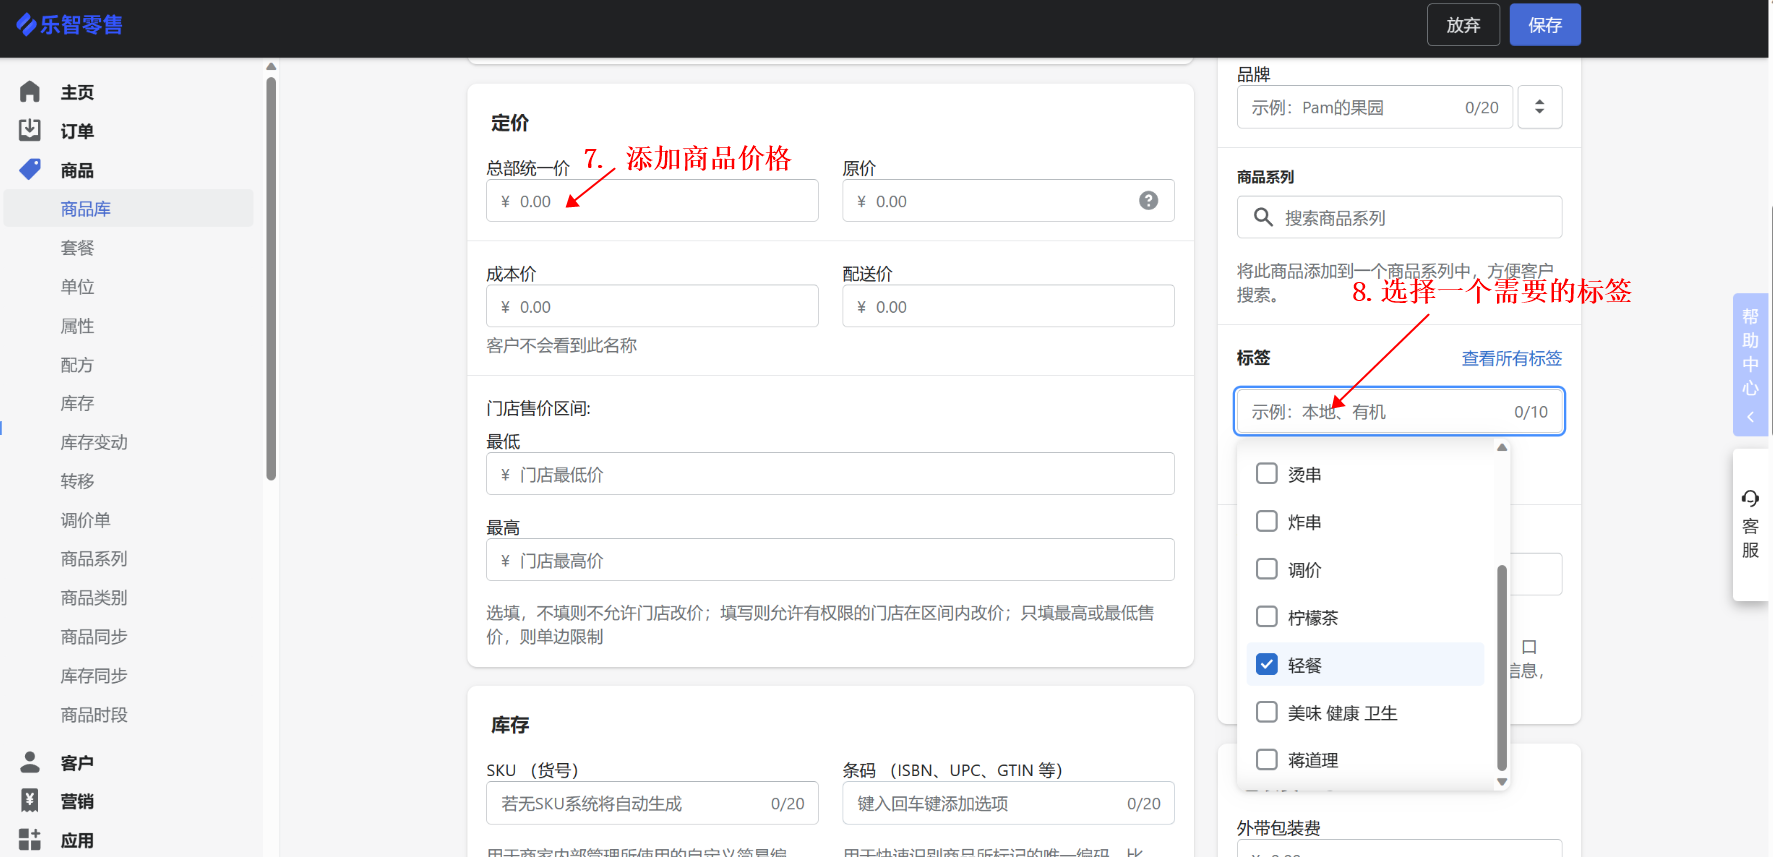The width and height of the screenshot is (1773, 857).
Task: Check the 烫串 tag checkbox
Action: [1267, 473]
